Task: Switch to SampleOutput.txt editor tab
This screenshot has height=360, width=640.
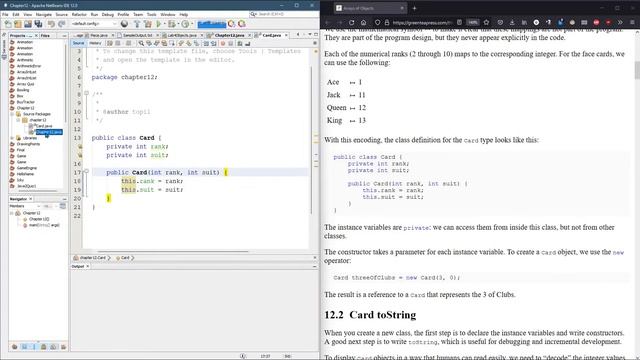Action: click(137, 36)
